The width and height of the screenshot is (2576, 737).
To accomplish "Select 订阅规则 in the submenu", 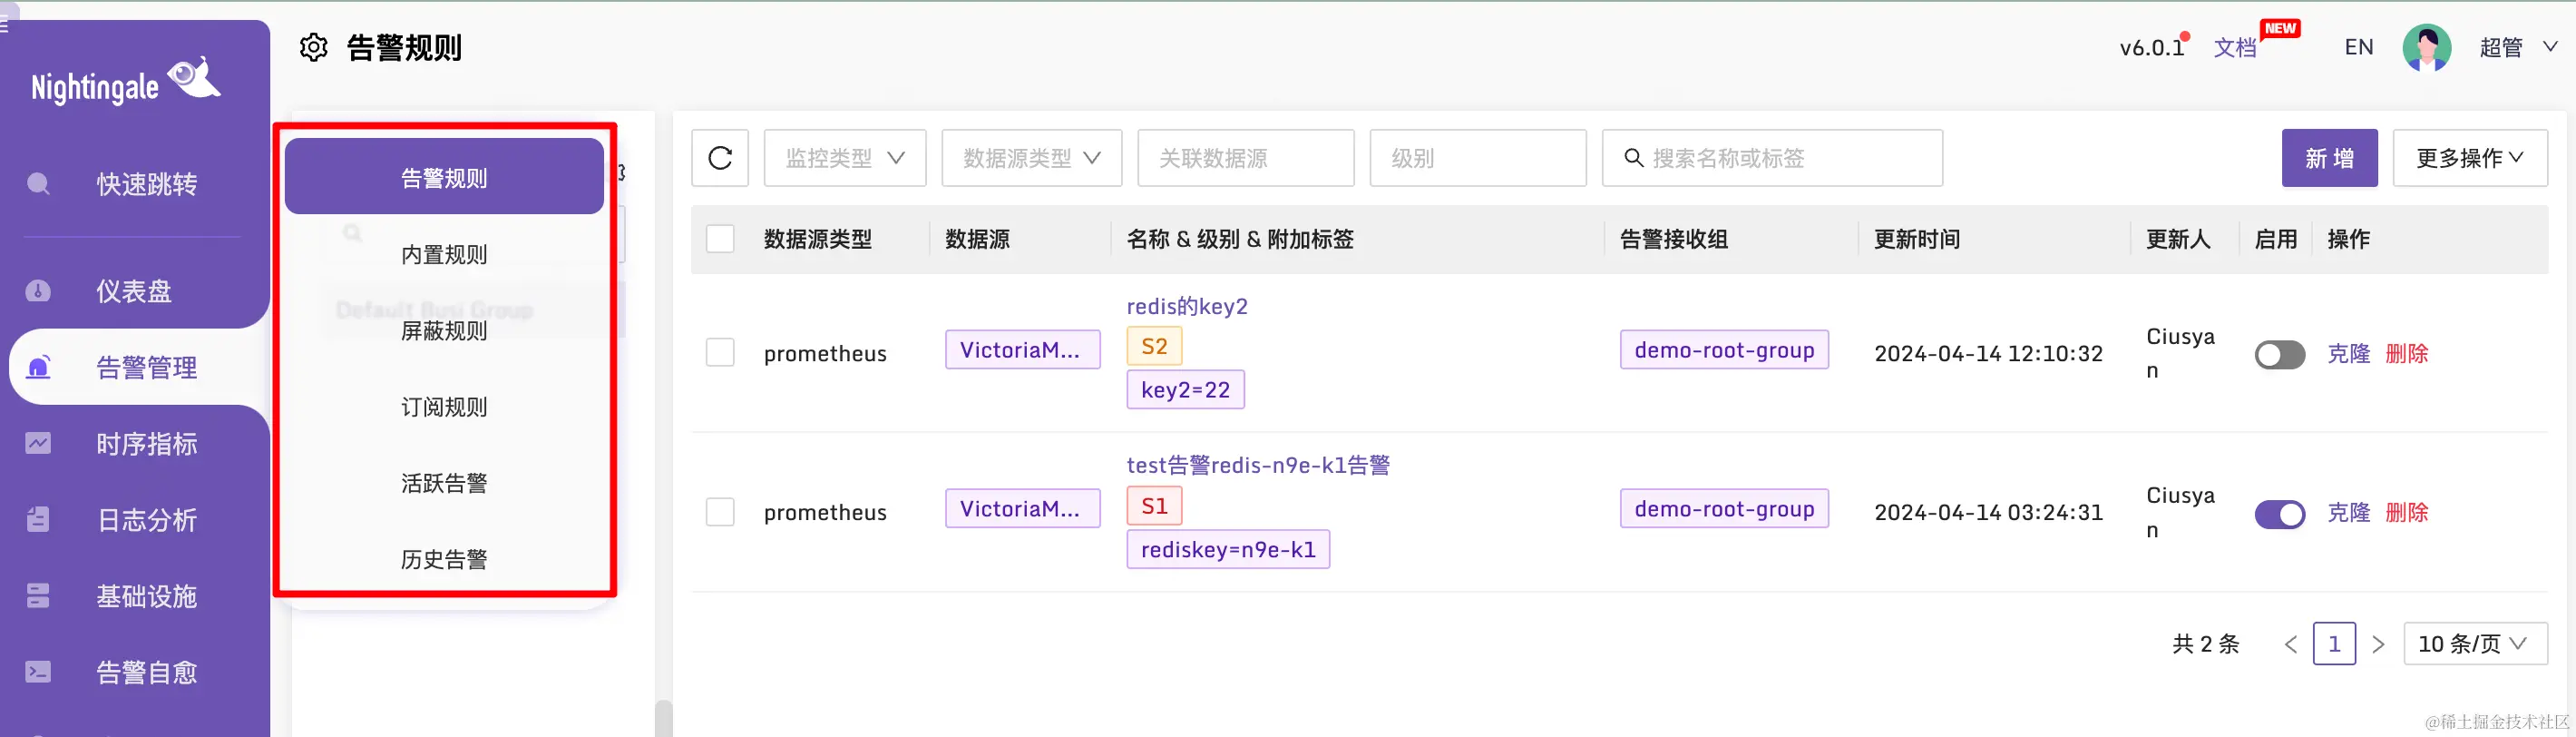I will point(444,406).
